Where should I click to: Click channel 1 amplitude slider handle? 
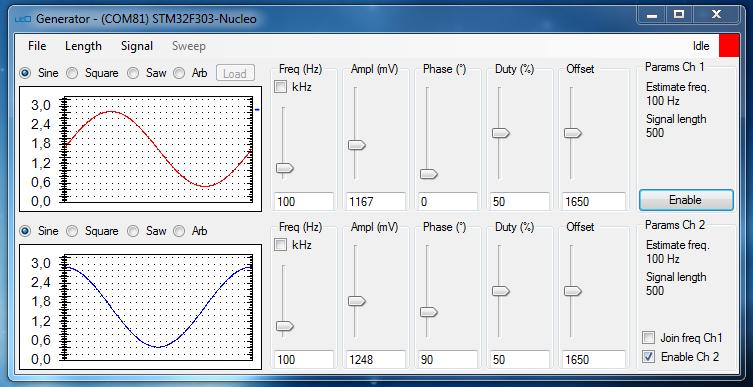(x=357, y=145)
